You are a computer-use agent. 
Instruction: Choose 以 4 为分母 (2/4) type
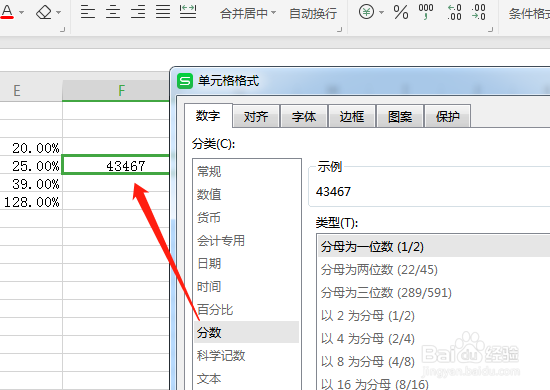434,338
